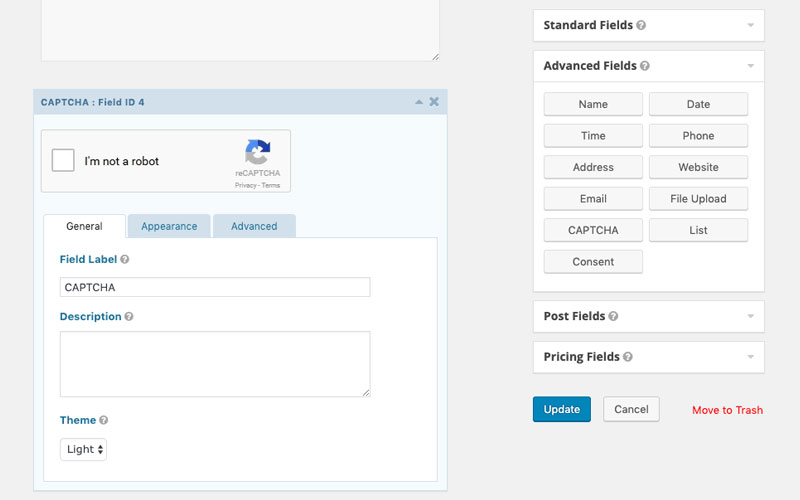800x500 pixels.
Task: Click the Move to Trash link
Action: point(727,410)
